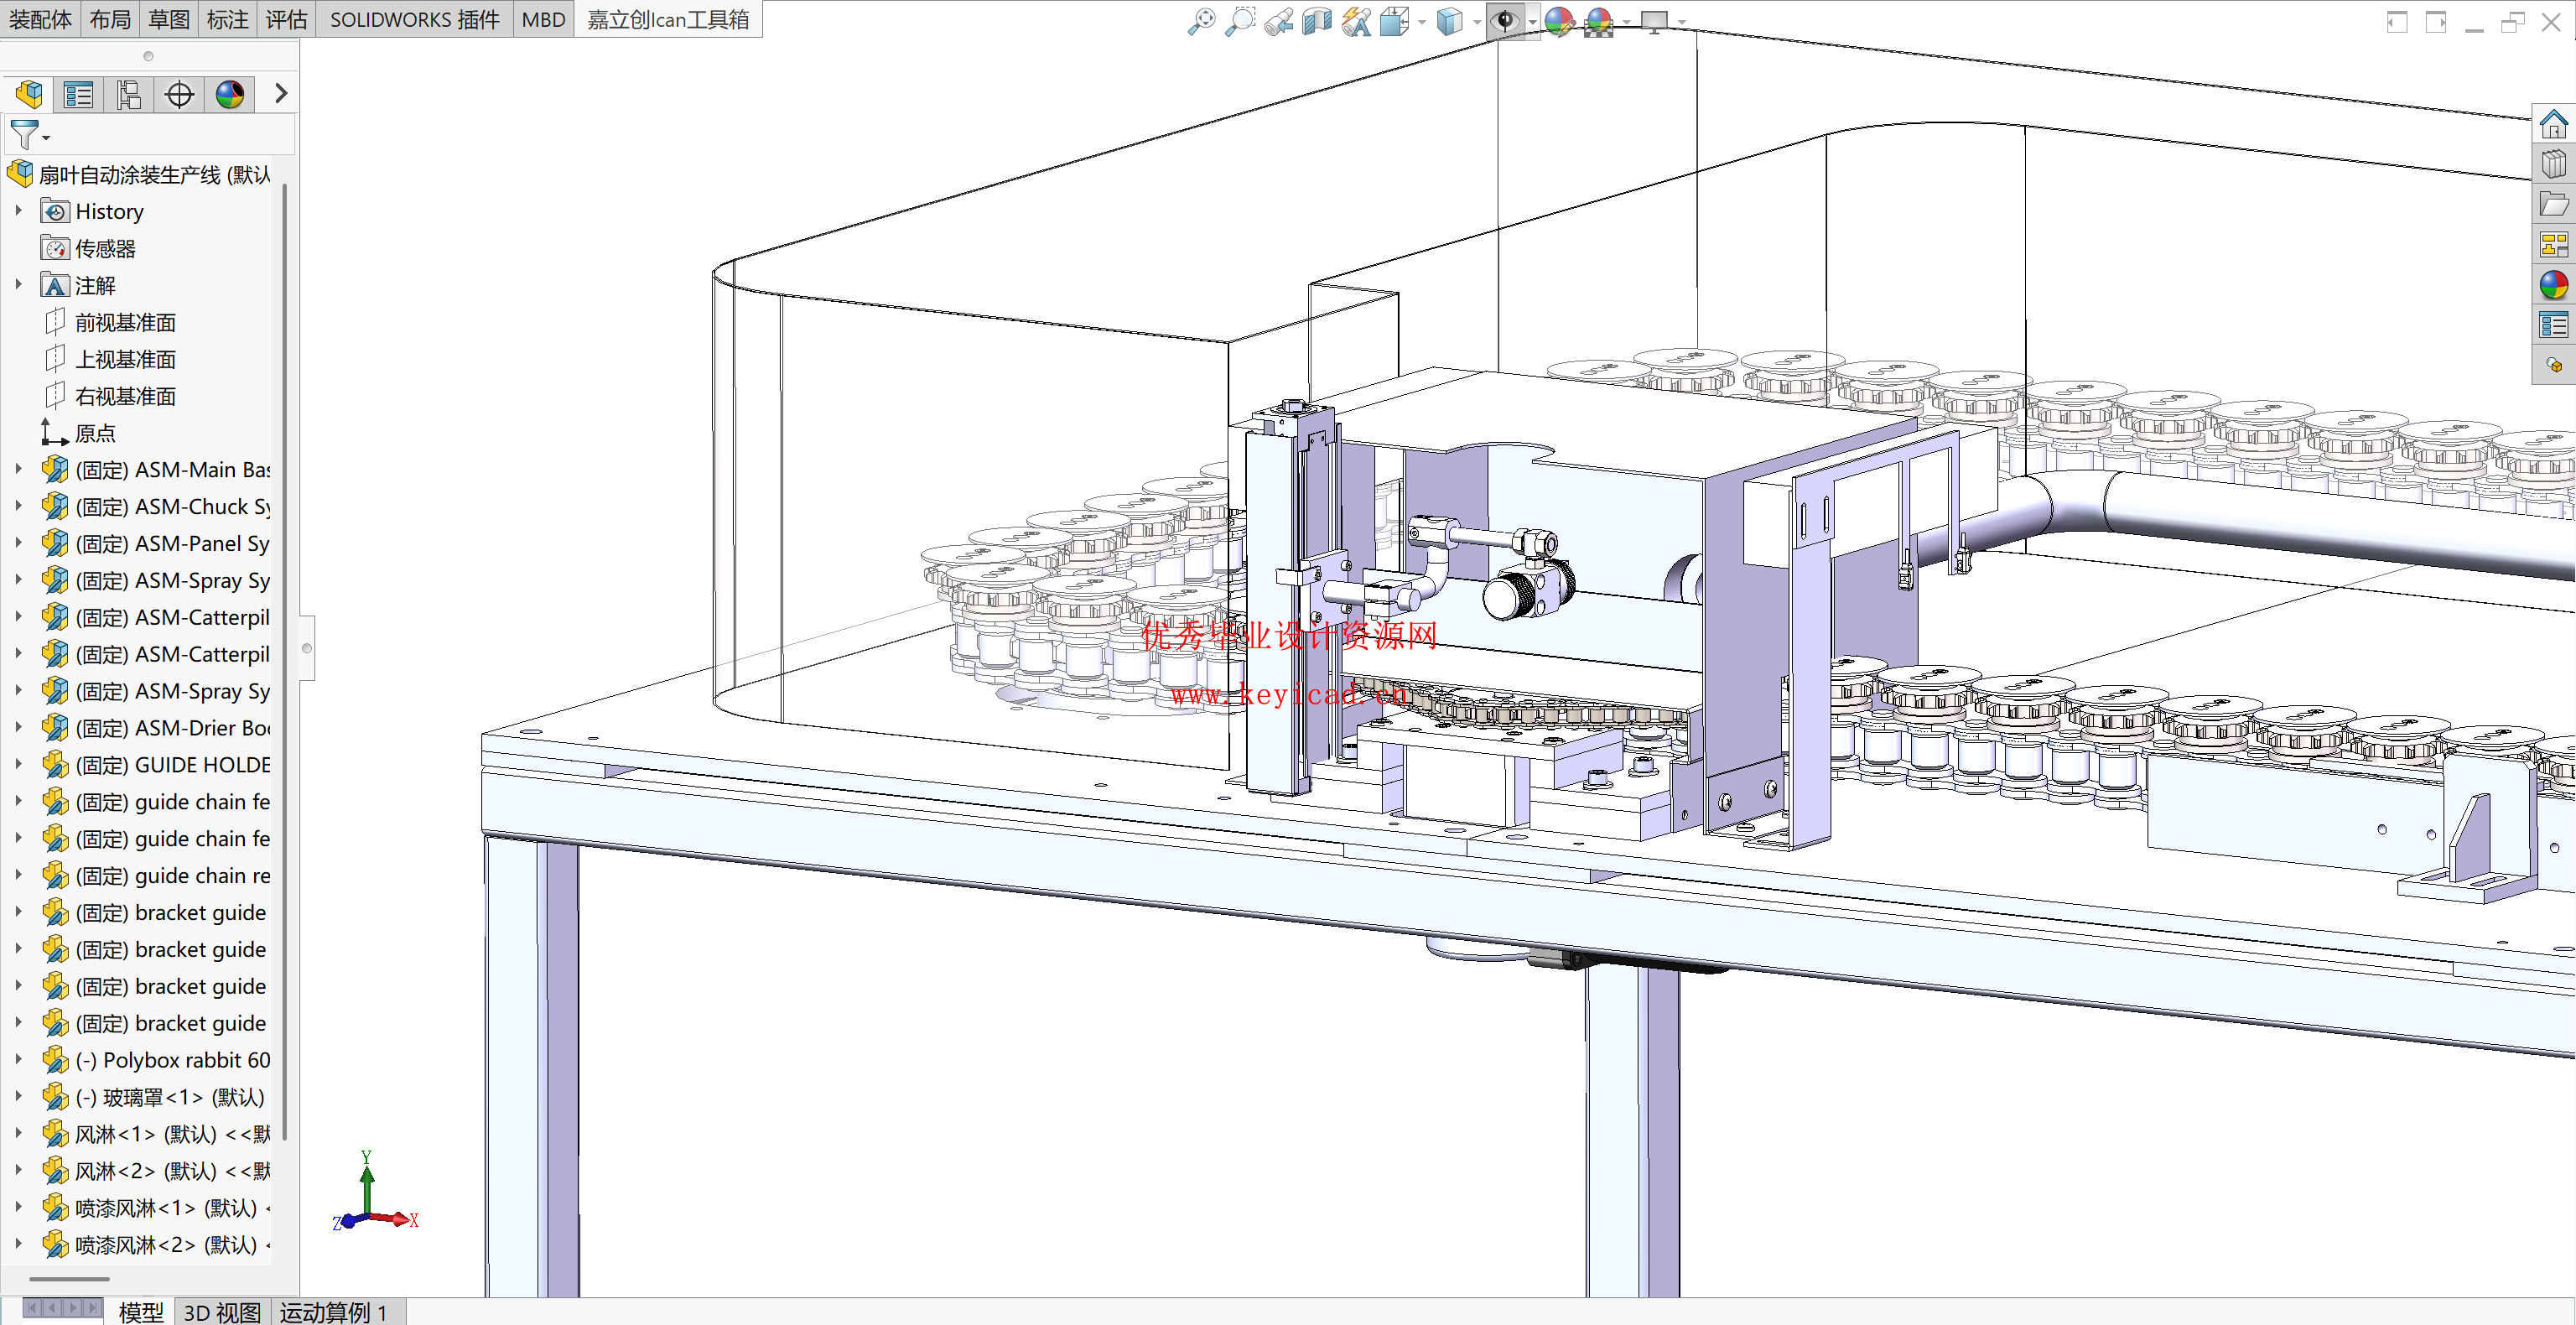Open the 嘉立创Ican工具箱 tab

point(668,20)
